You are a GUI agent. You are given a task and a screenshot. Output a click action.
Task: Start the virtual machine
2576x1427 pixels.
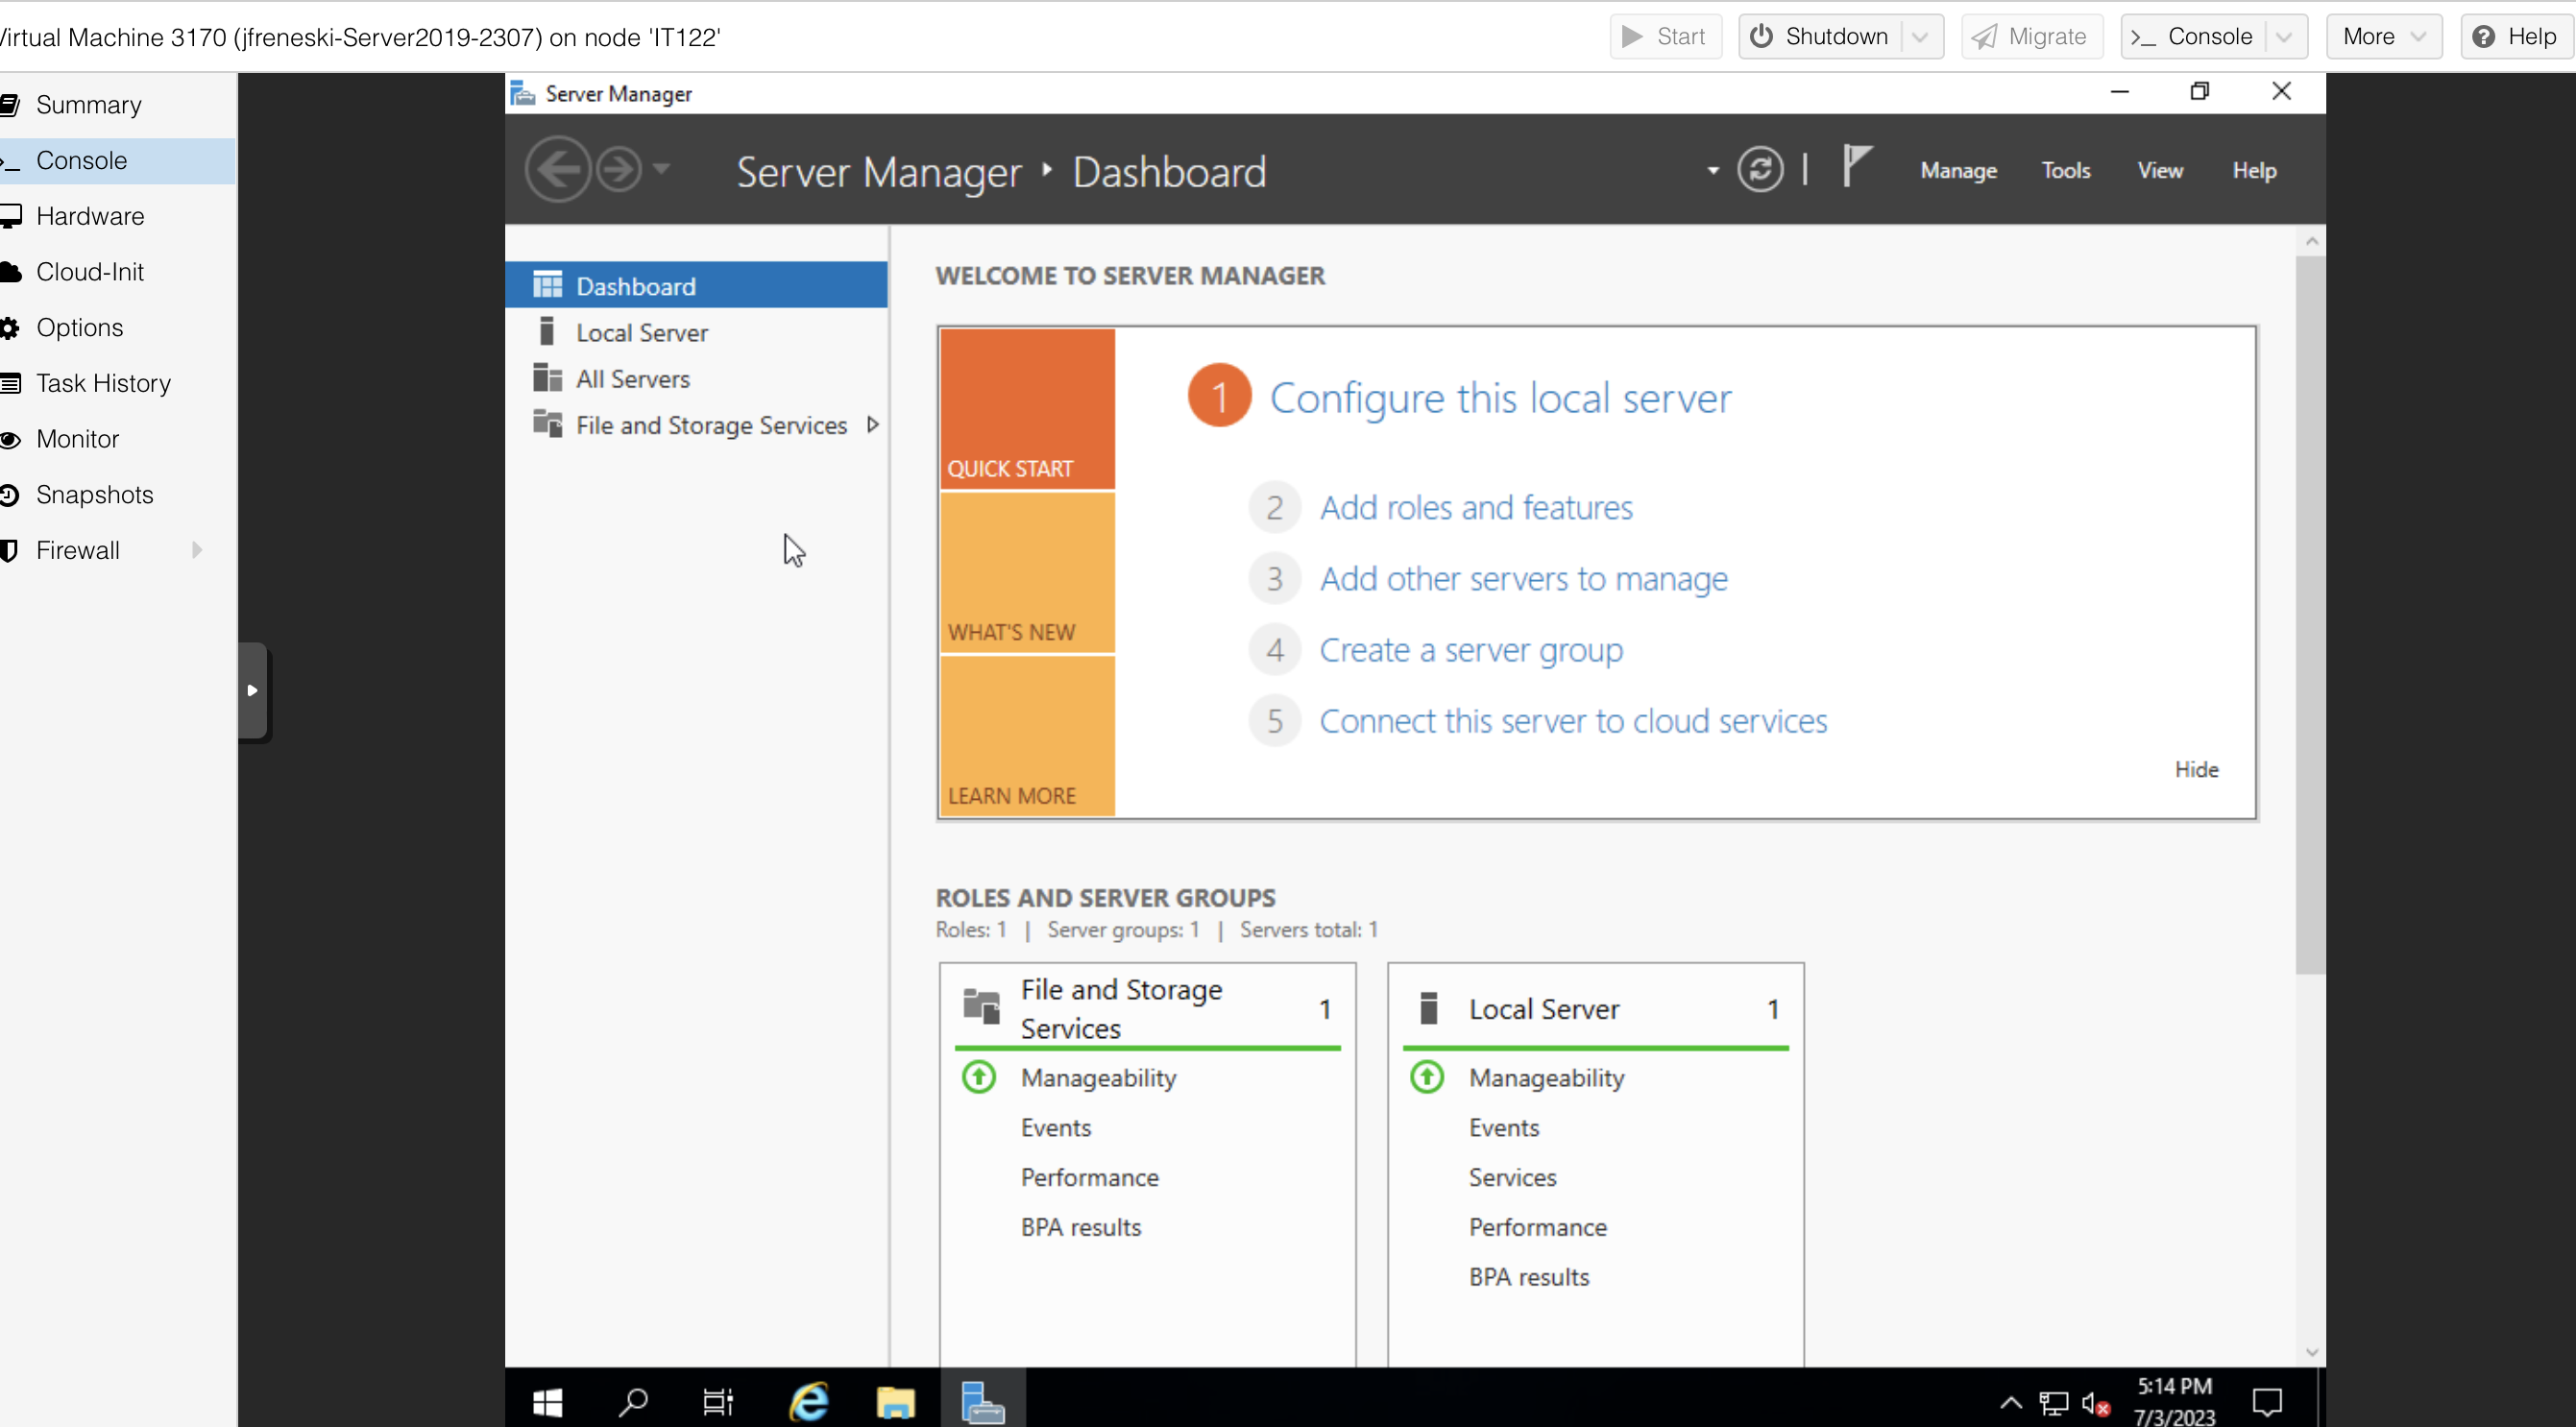1664,36
